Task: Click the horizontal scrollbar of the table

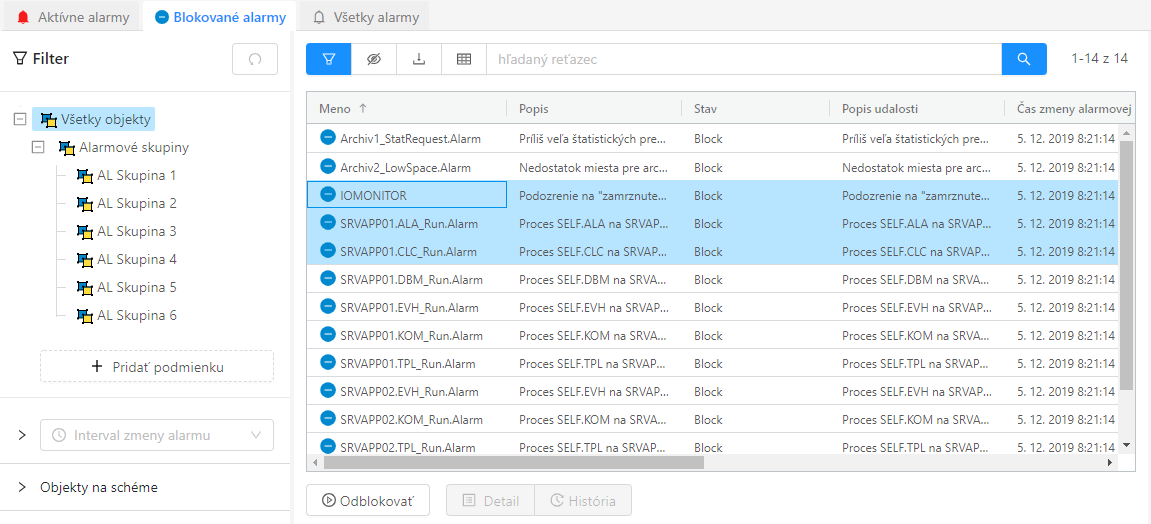Action: click(514, 463)
